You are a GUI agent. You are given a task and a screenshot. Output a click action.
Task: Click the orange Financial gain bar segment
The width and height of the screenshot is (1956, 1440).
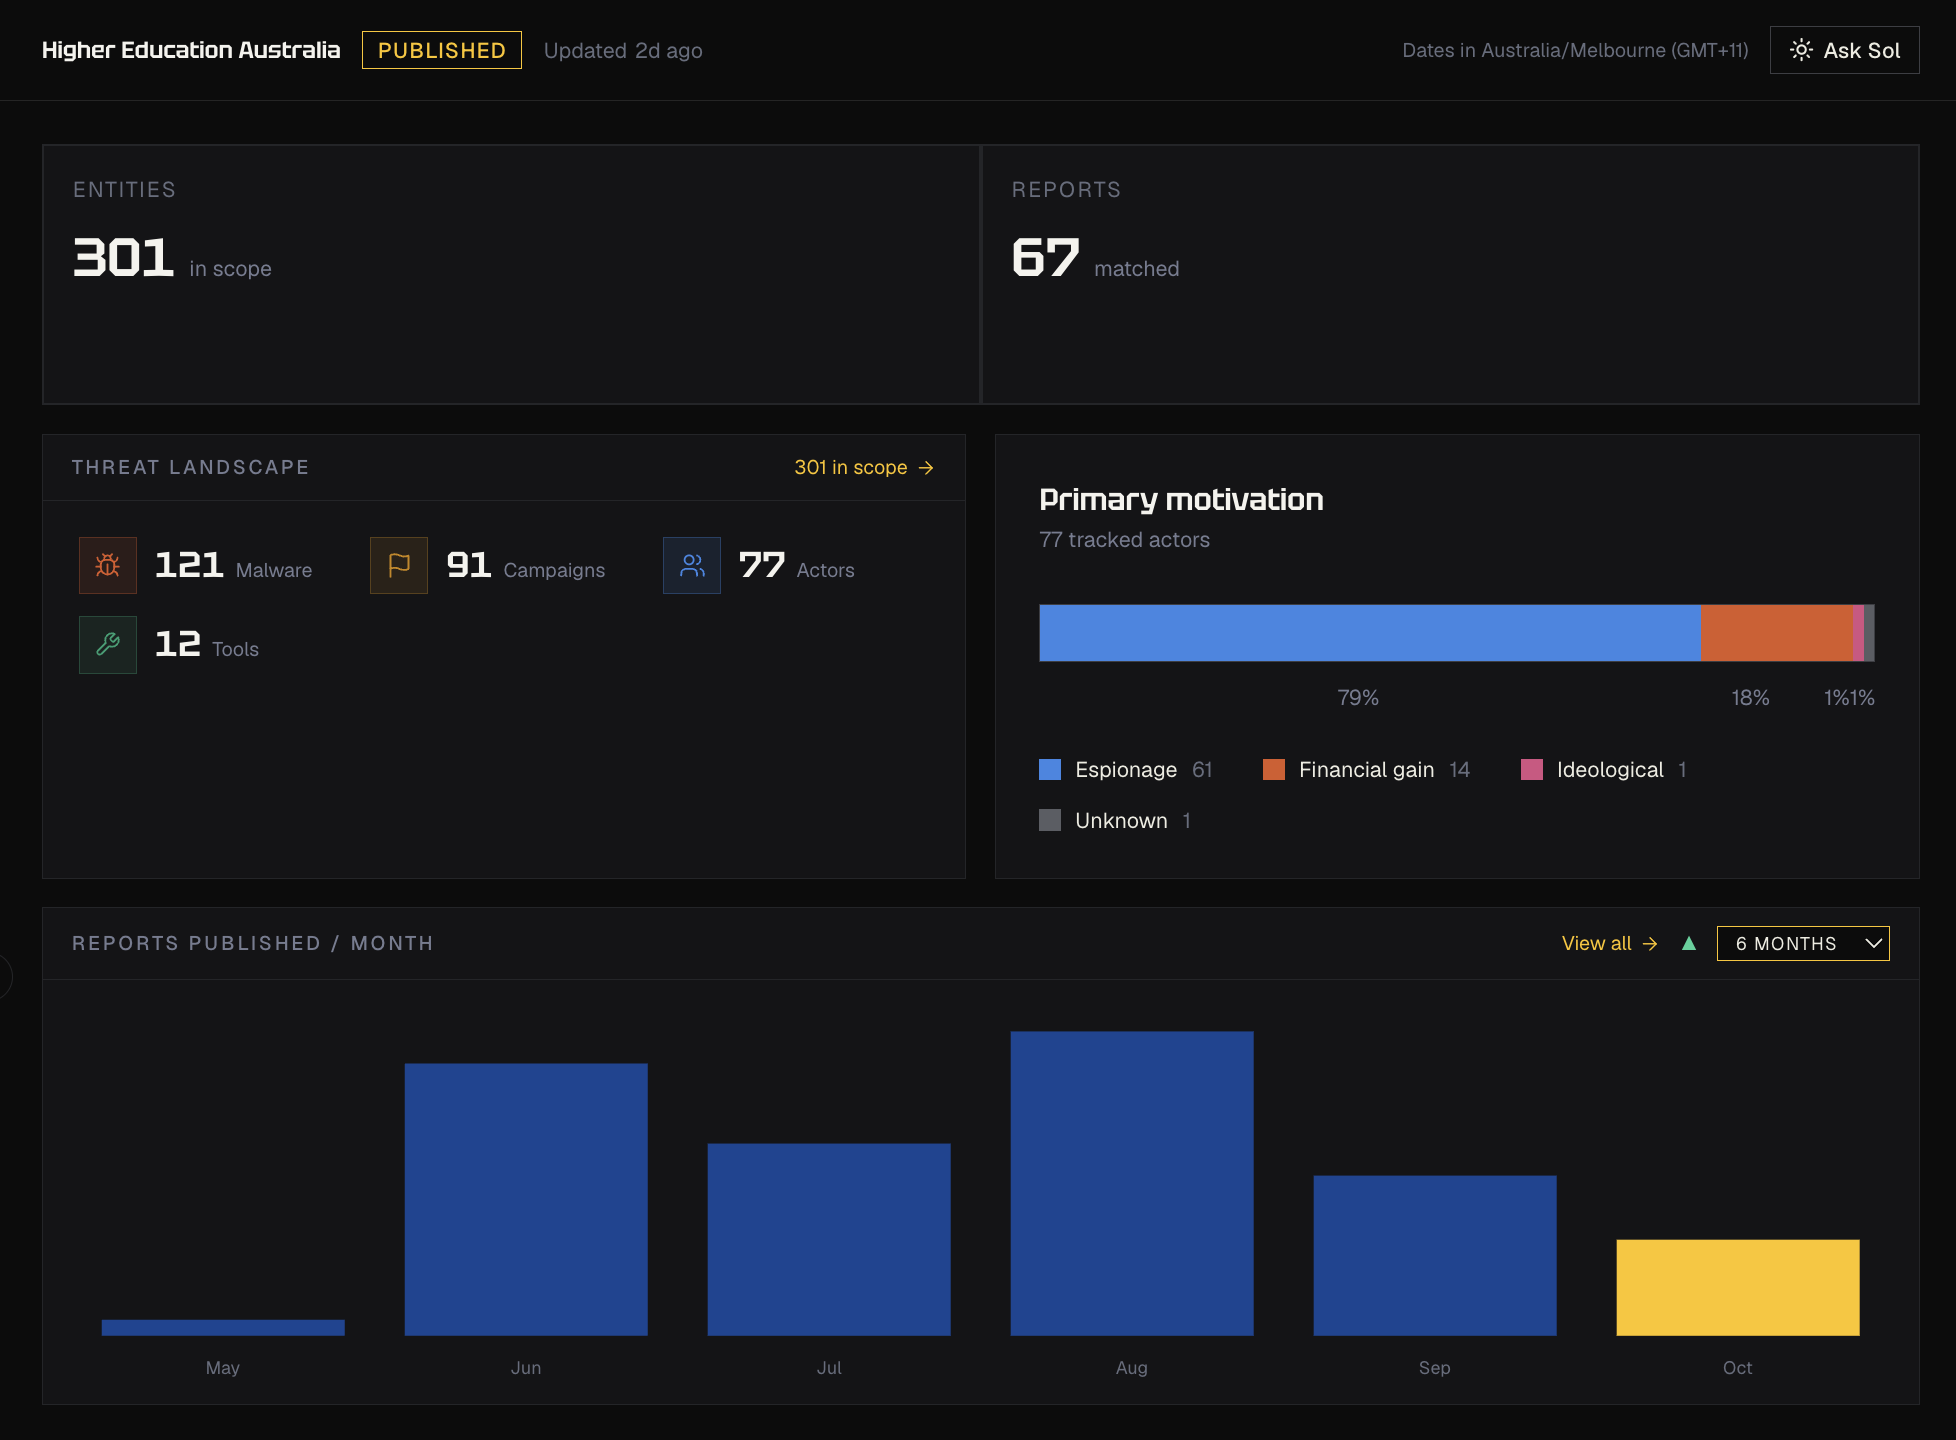click(1777, 633)
